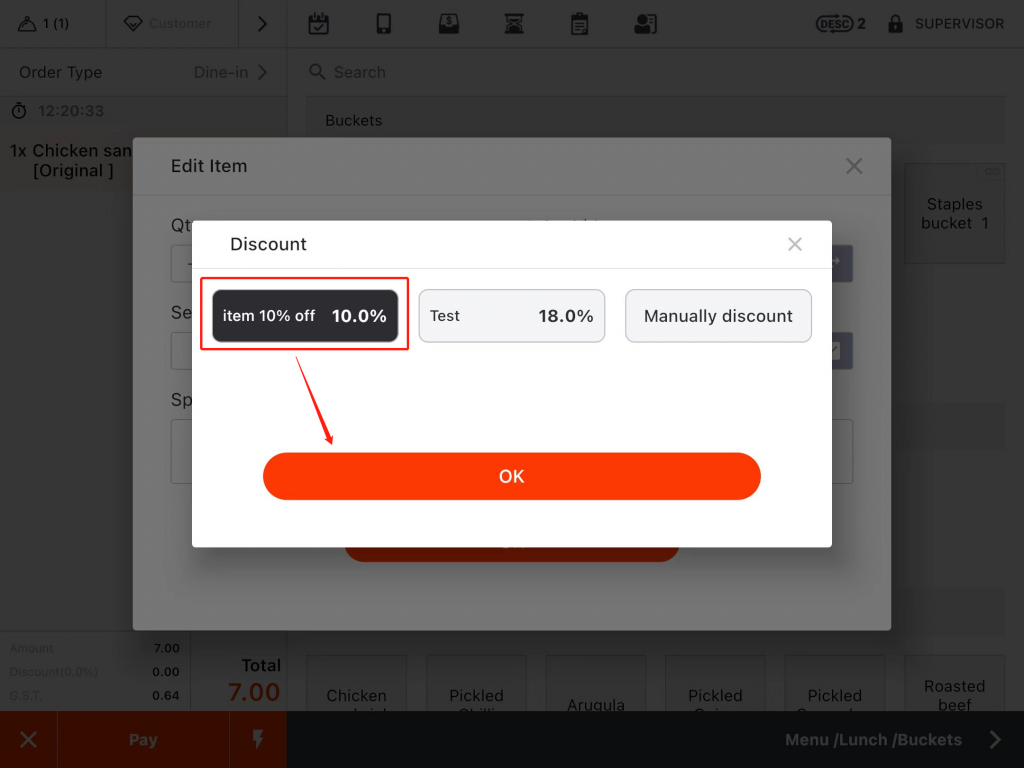The width and height of the screenshot is (1024, 768).
Task: Select the Test 18.0% discount
Action: point(511,316)
